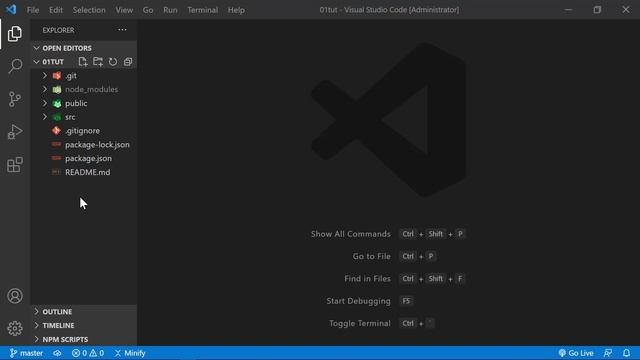Click the .gitignore git file icon
Viewport: 640px width, 360px height.
pos(56,131)
